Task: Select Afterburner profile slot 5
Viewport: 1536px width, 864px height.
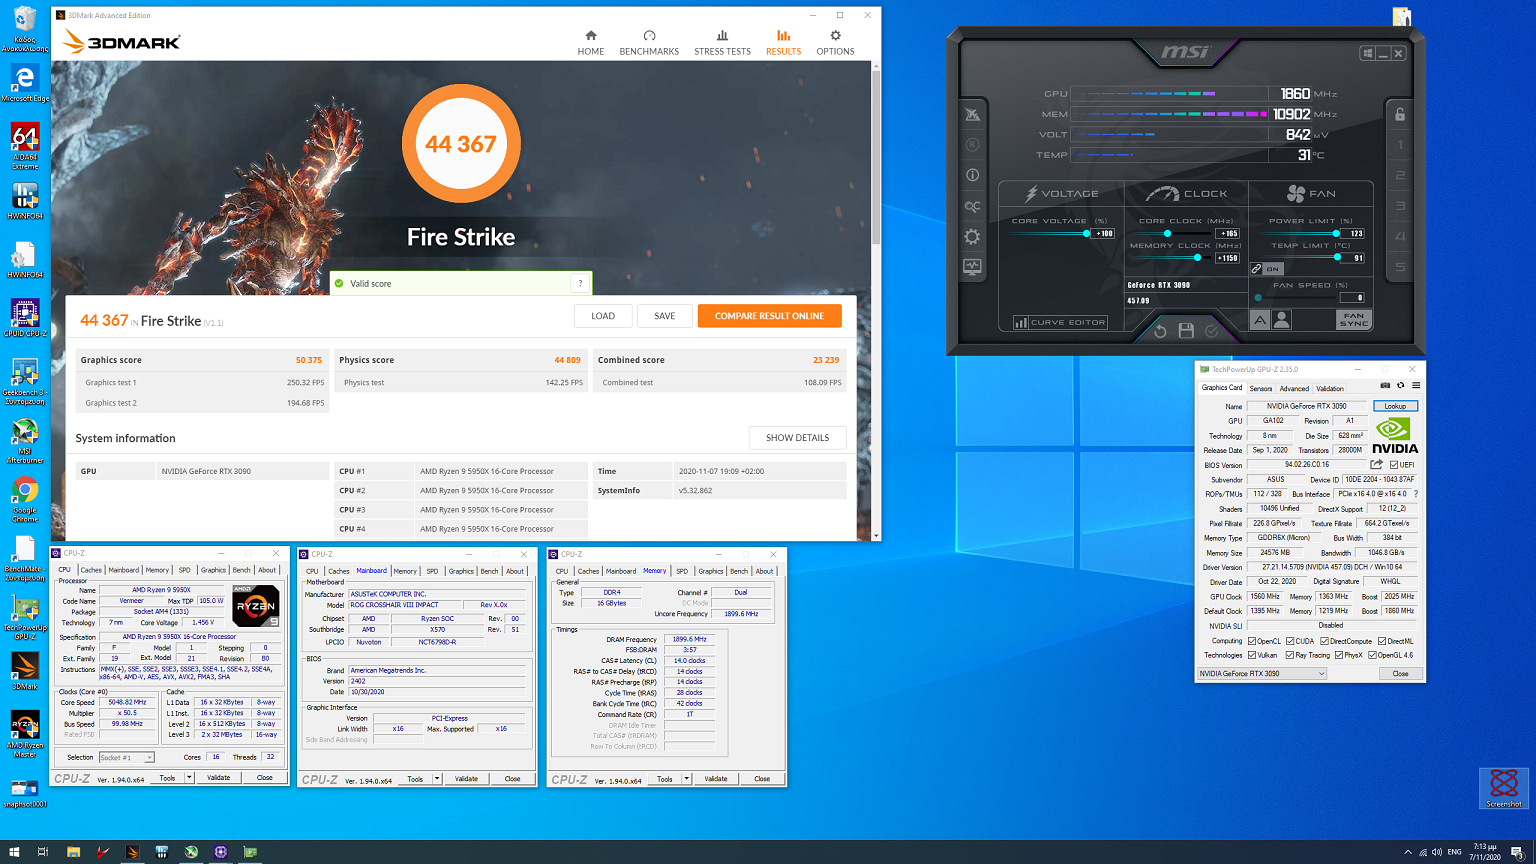Action: 1400,267
